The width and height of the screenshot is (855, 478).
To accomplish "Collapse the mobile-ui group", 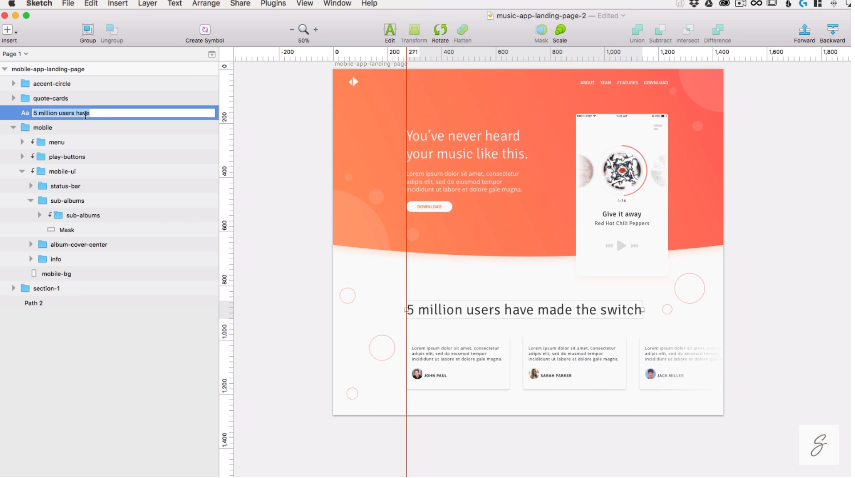I will tap(22, 171).
